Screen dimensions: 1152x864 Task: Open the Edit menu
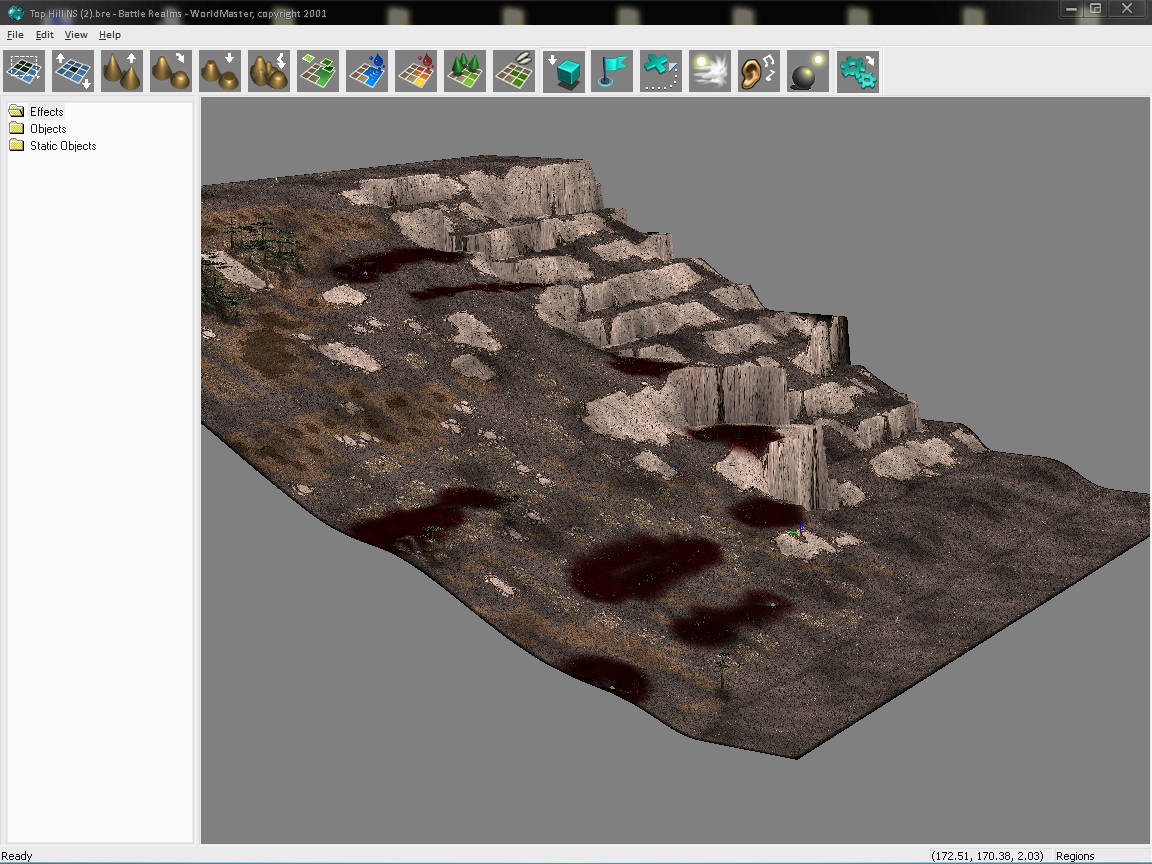44,35
